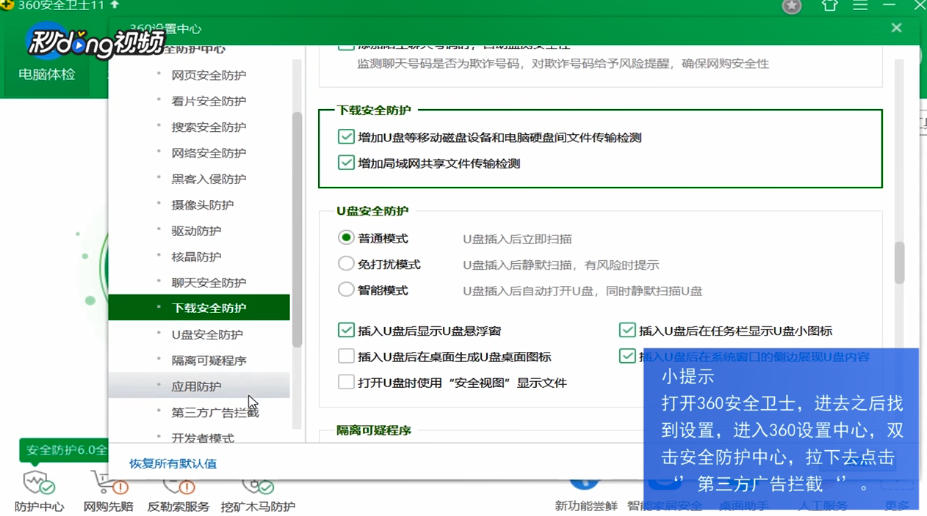The image size is (927, 516).
Task: Toggle 插入U盘后显示U盘悬浮窗 checkbox
Action: (346, 330)
